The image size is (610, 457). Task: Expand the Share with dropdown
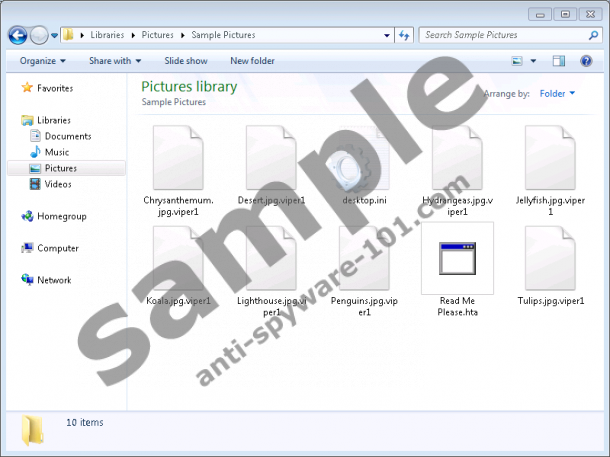coord(115,61)
